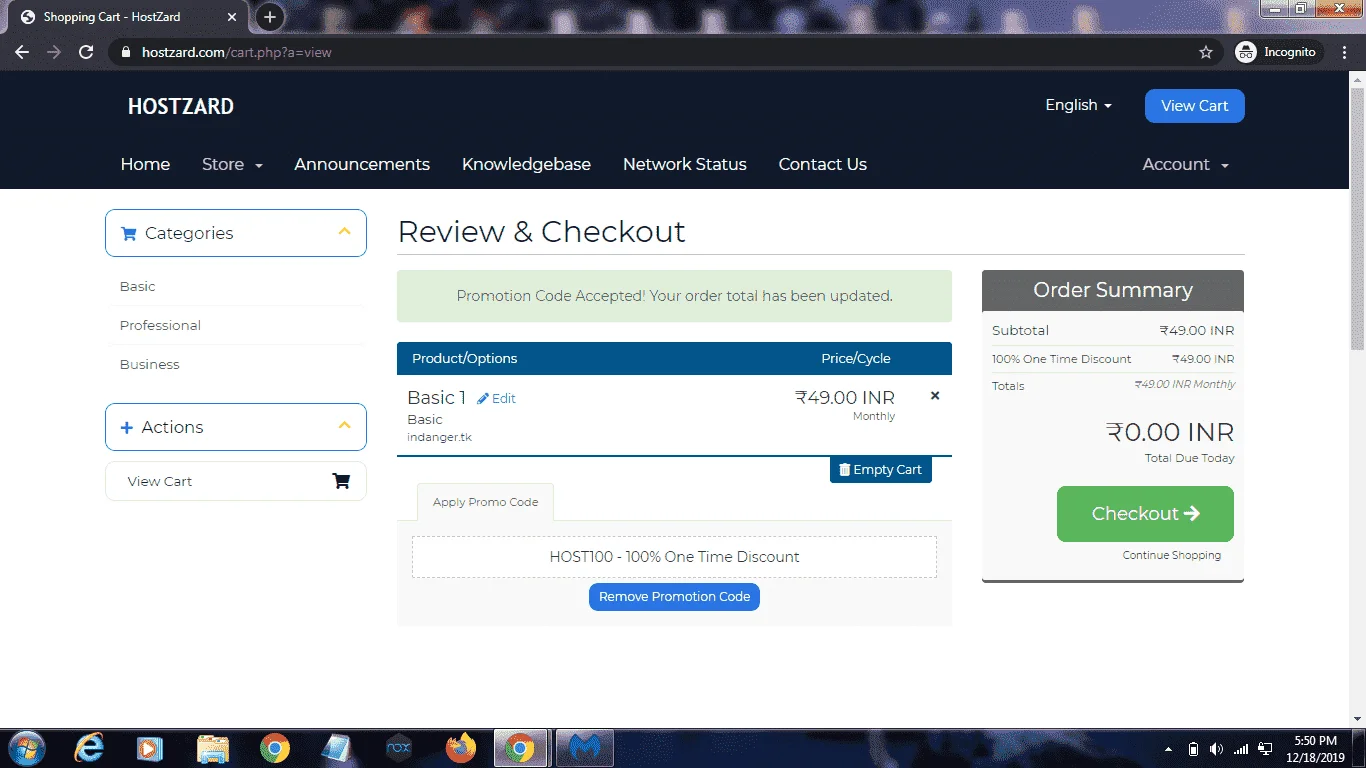
Task: Open the Professional category link
Action: (160, 325)
